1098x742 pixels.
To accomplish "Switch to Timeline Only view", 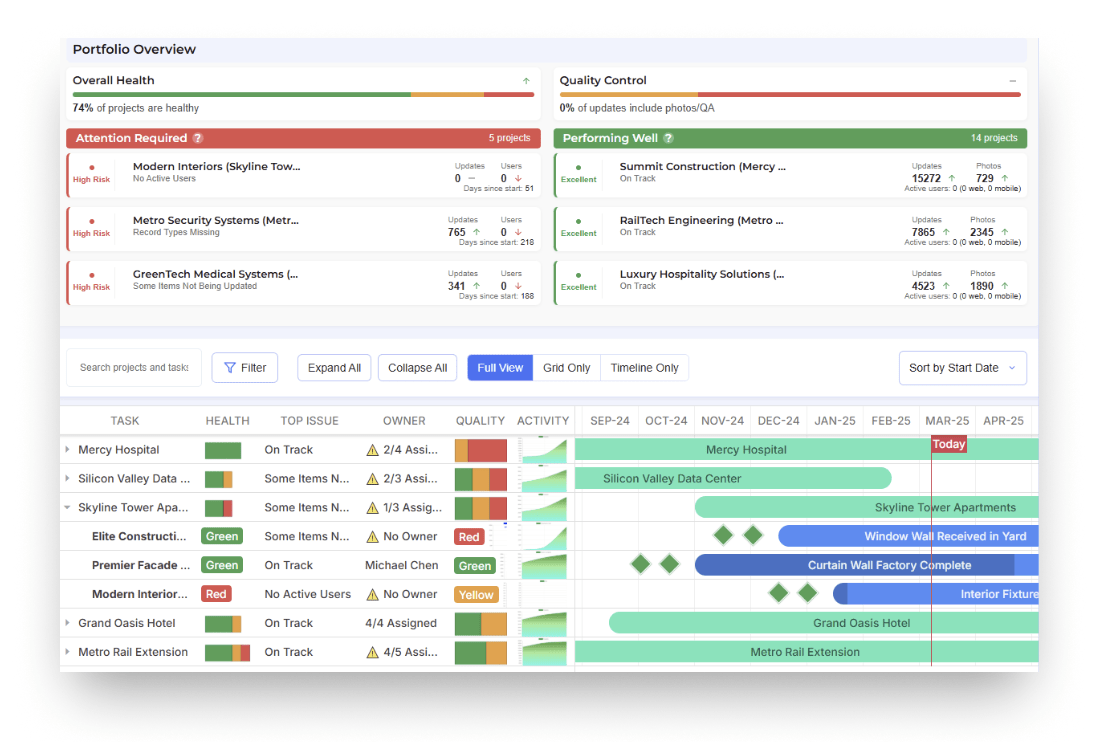I will (x=644, y=368).
